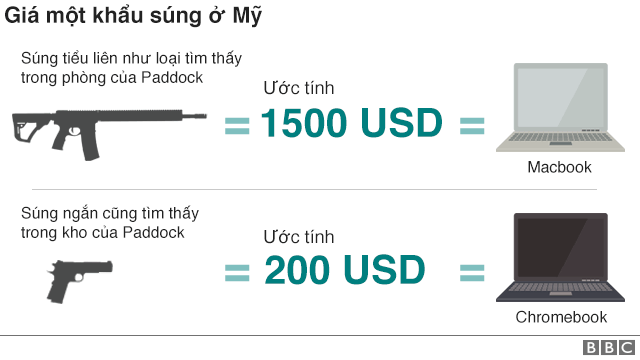Click the equals sign before 200 USD
640x360 pixels.
click(x=237, y=273)
